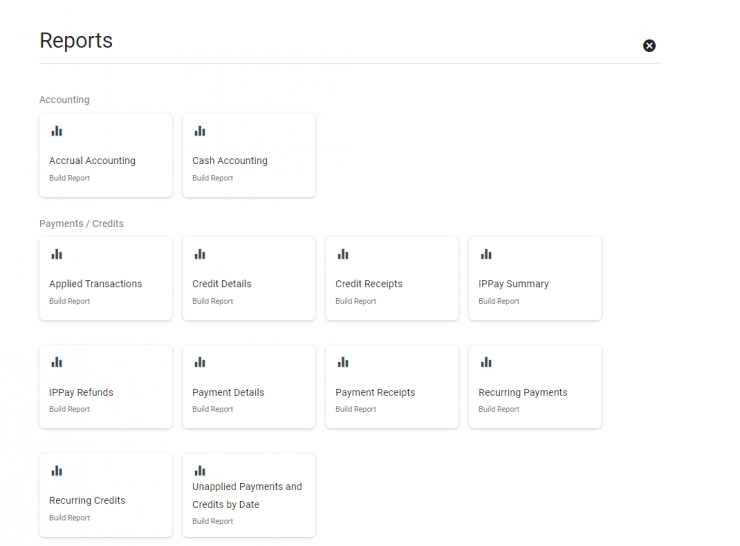740x546 pixels.
Task: Select Build Report under Recurring Payments
Action: [x=499, y=409]
